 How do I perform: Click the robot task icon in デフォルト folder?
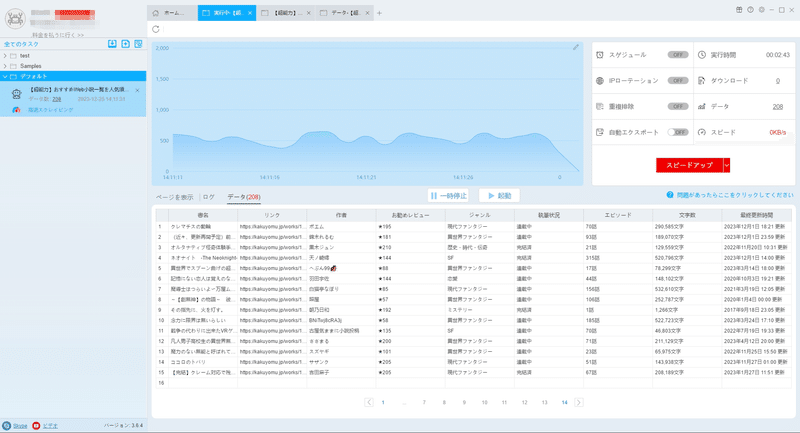[16, 94]
